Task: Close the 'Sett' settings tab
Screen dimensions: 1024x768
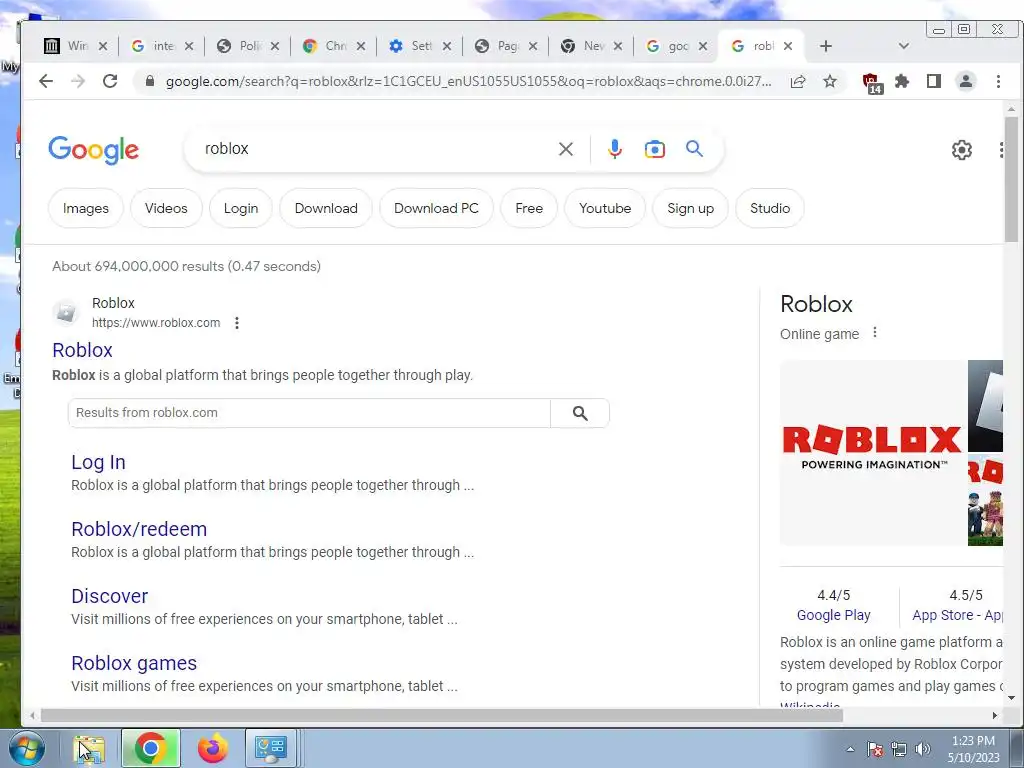Action: pyautogui.click(x=447, y=46)
